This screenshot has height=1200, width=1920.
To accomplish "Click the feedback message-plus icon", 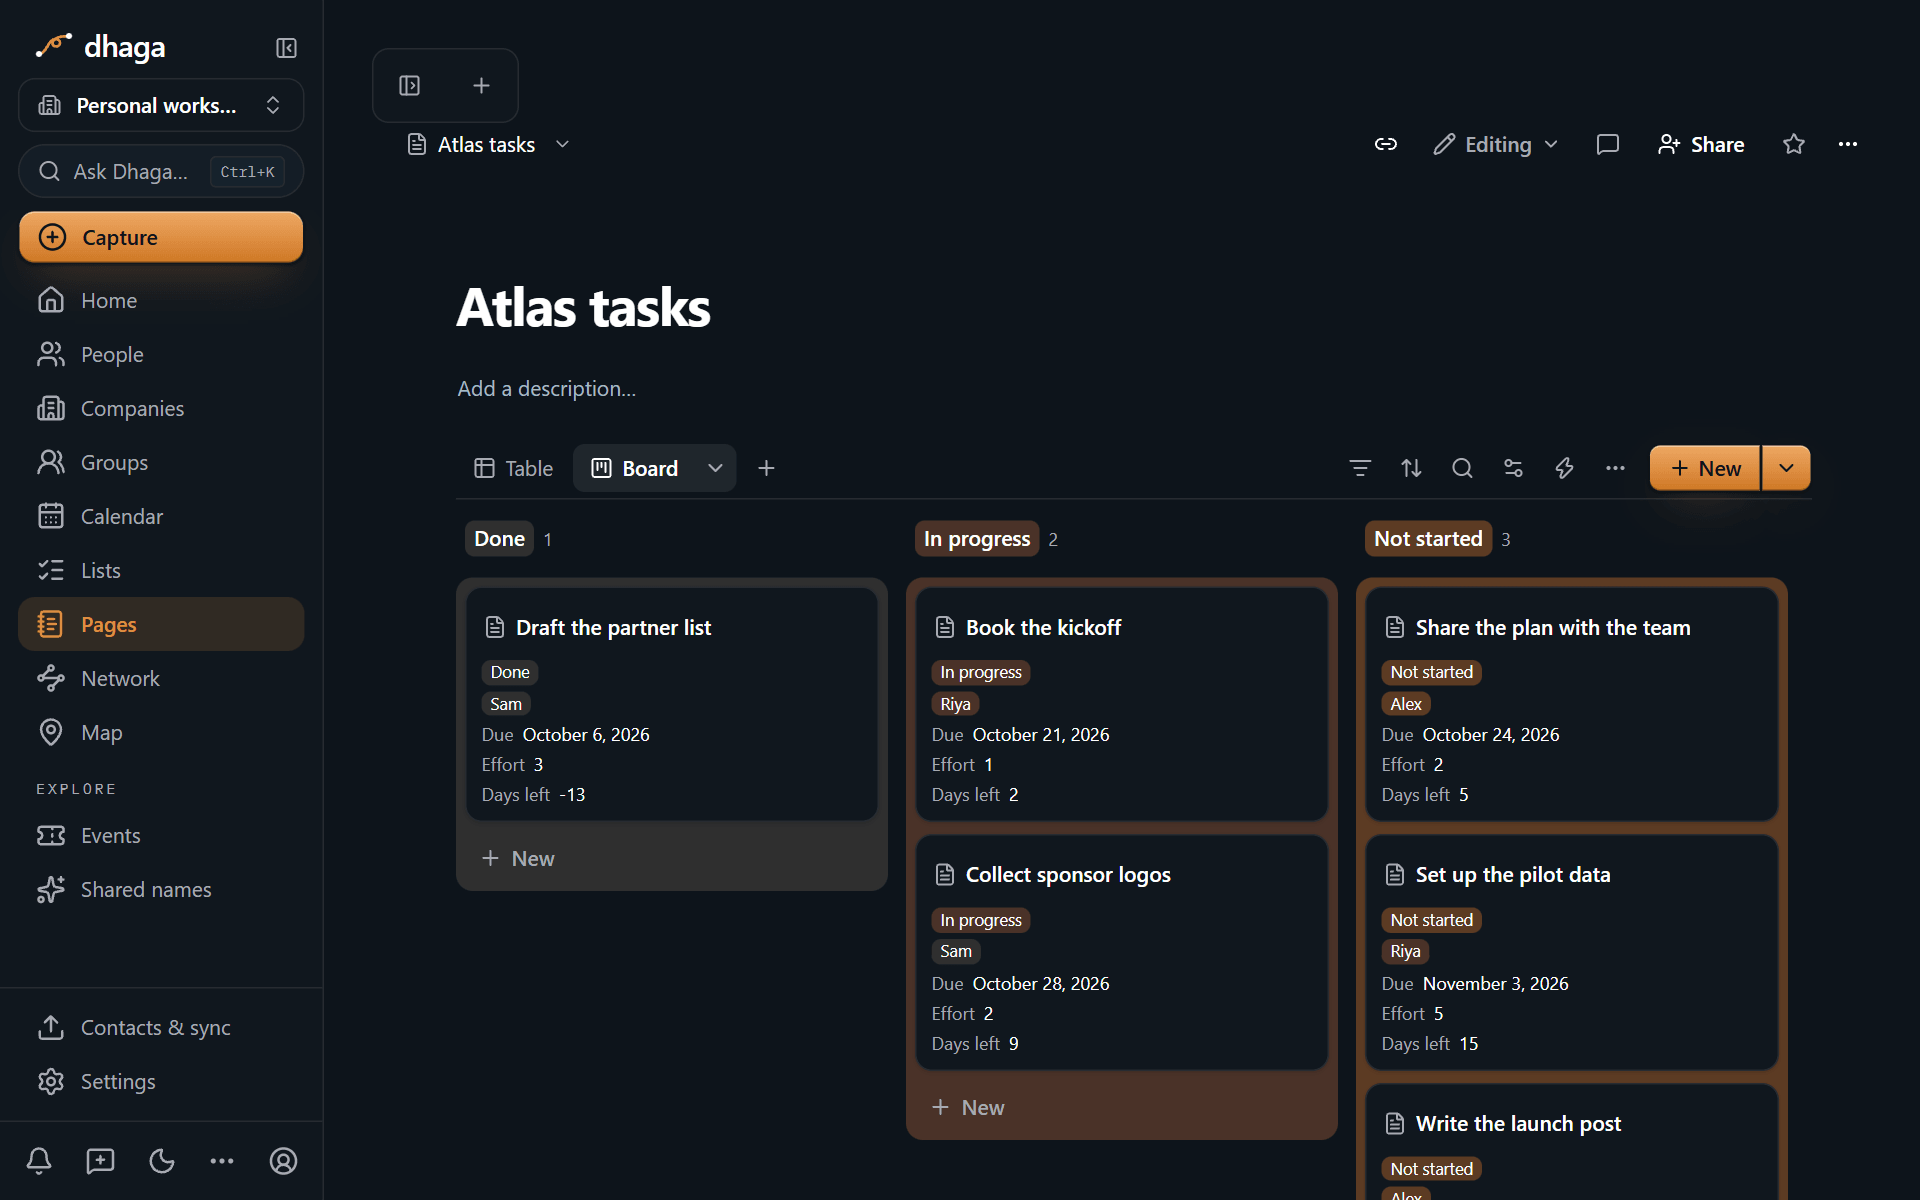I will (x=100, y=1161).
